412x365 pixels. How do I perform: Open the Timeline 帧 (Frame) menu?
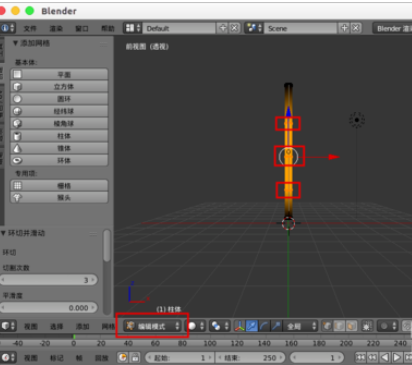(x=79, y=358)
